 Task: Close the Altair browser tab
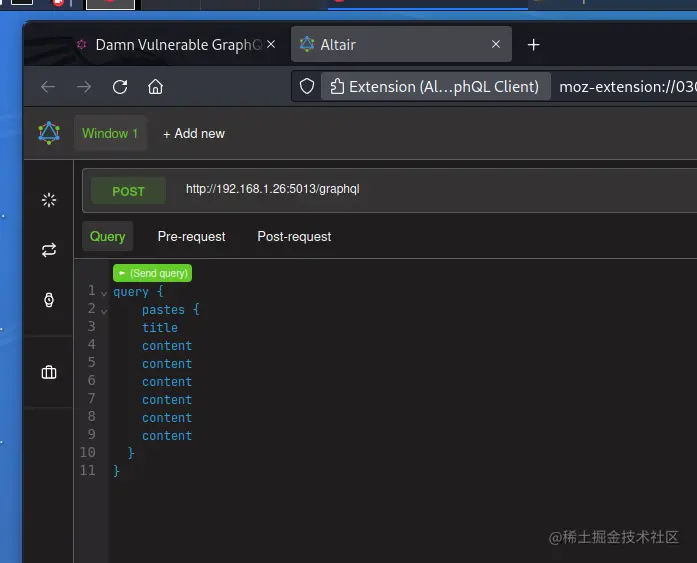(x=496, y=44)
